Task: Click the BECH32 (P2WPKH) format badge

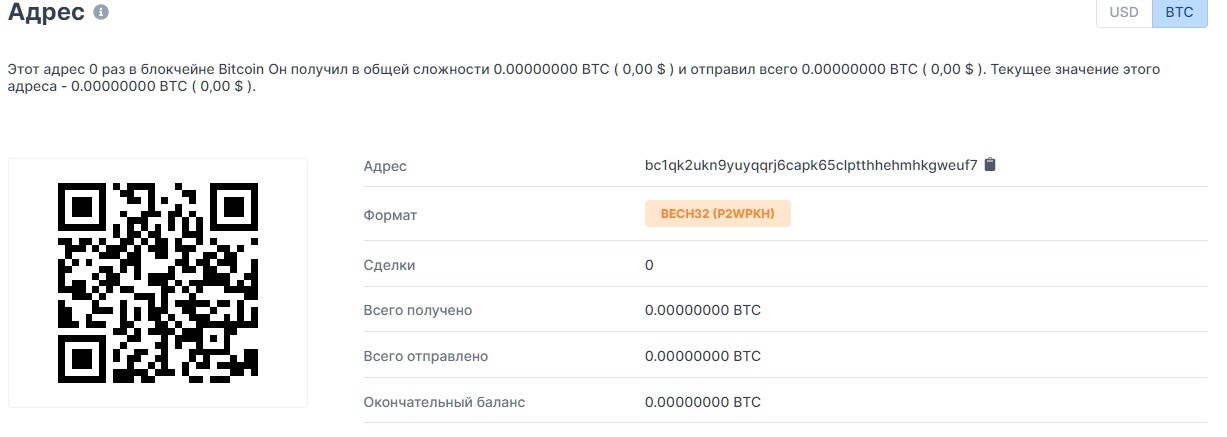Action: tap(718, 213)
